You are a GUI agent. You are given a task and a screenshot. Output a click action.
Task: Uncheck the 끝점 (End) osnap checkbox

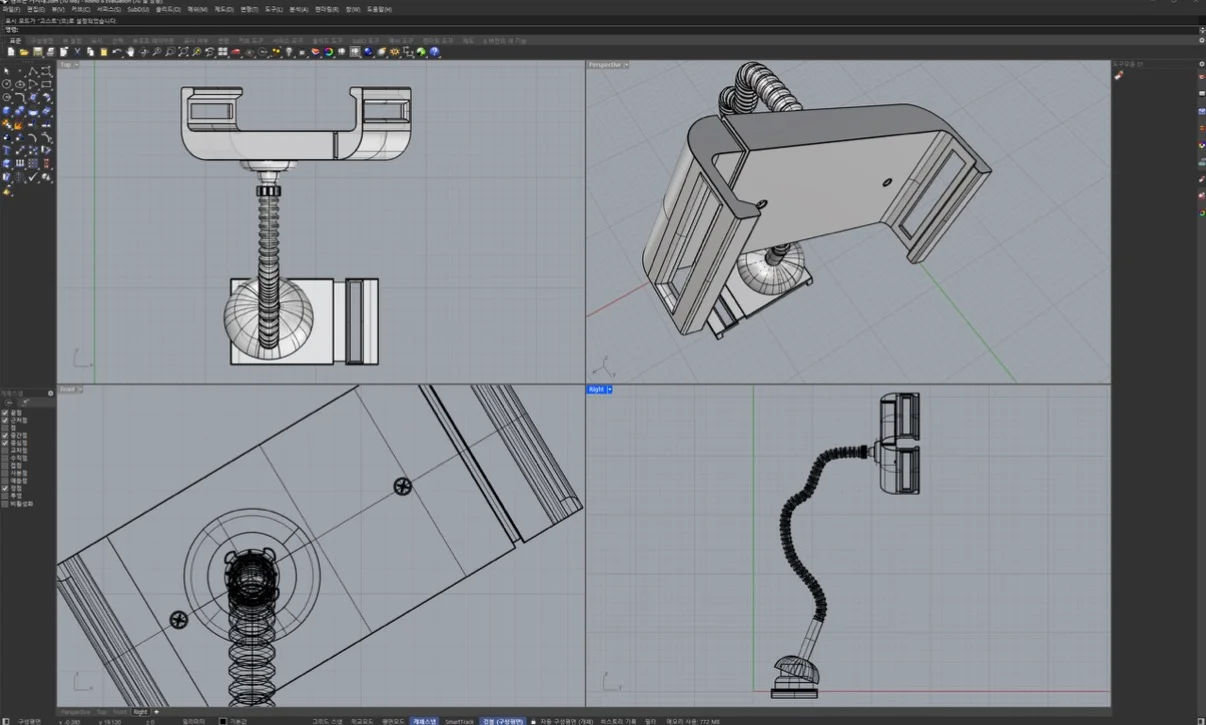tap(5, 413)
